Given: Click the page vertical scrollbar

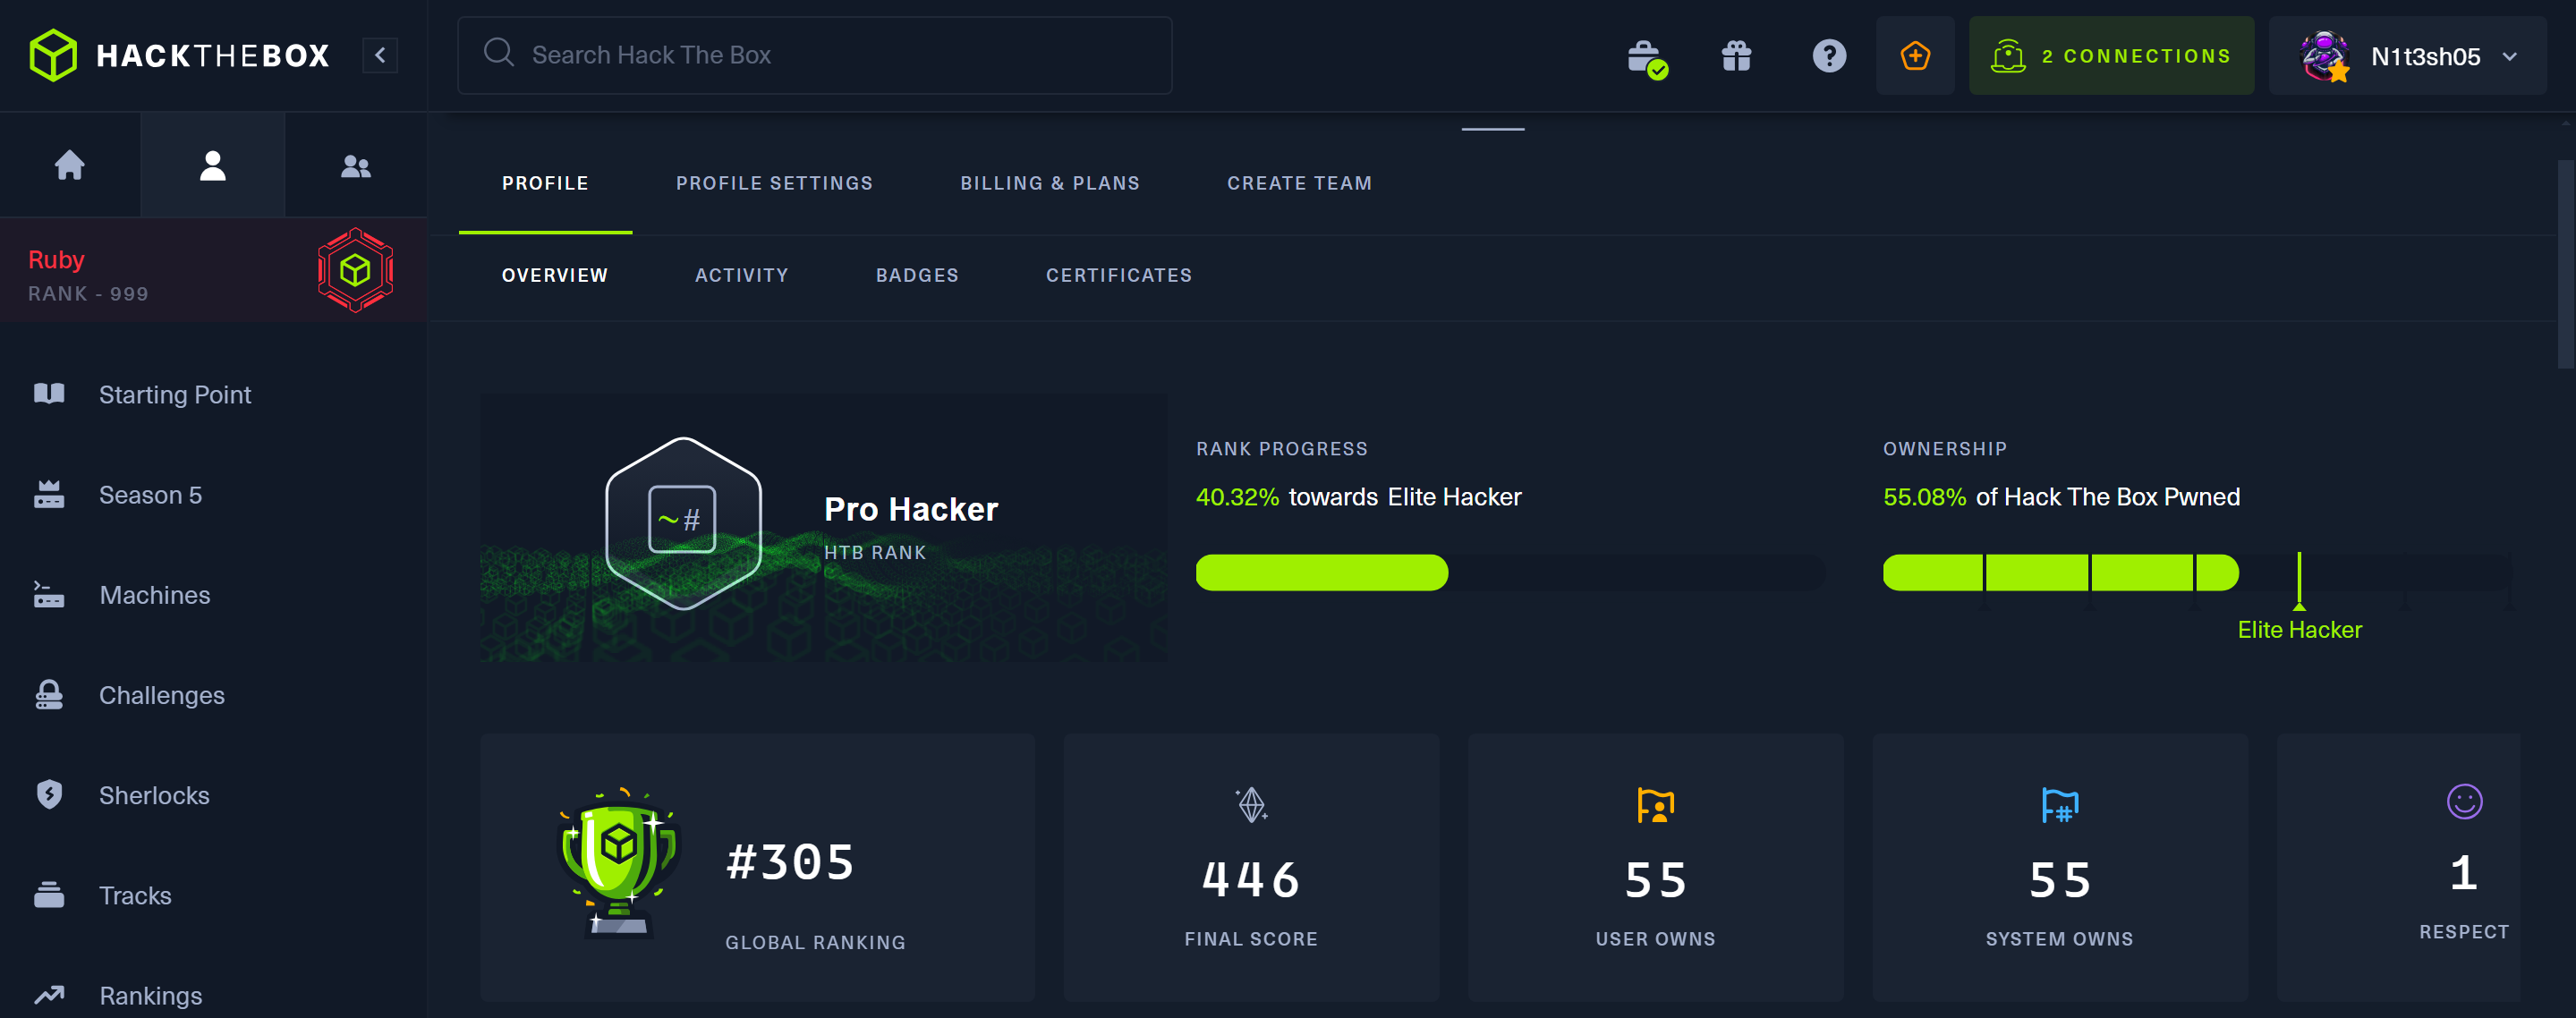Looking at the screenshot, I should pyautogui.click(x=2566, y=265).
